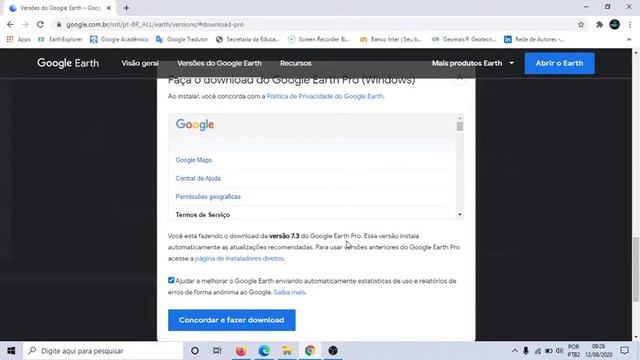
Task: Click the Termos de Serviço heading
Action: coord(203,215)
